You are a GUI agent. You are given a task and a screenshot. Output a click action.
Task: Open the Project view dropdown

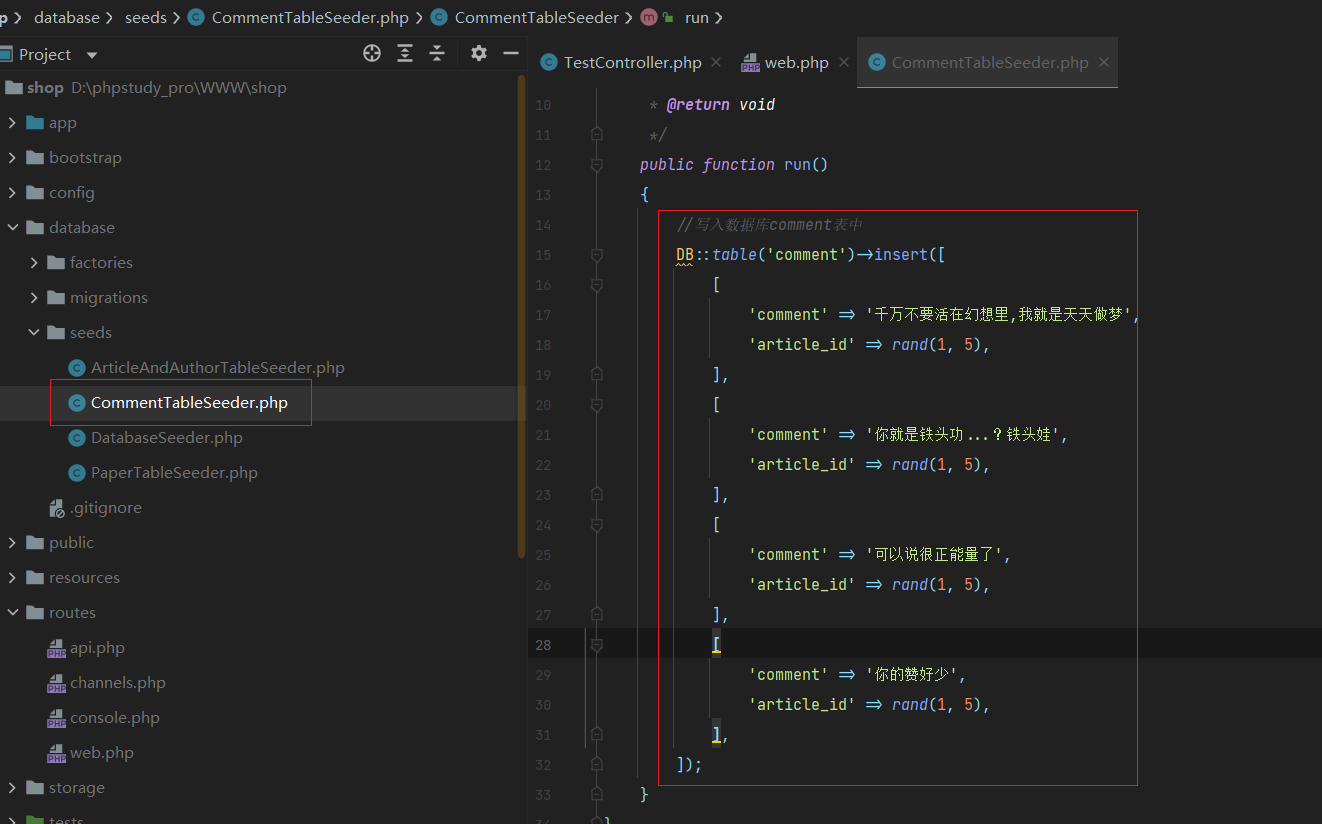[x=92, y=55]
